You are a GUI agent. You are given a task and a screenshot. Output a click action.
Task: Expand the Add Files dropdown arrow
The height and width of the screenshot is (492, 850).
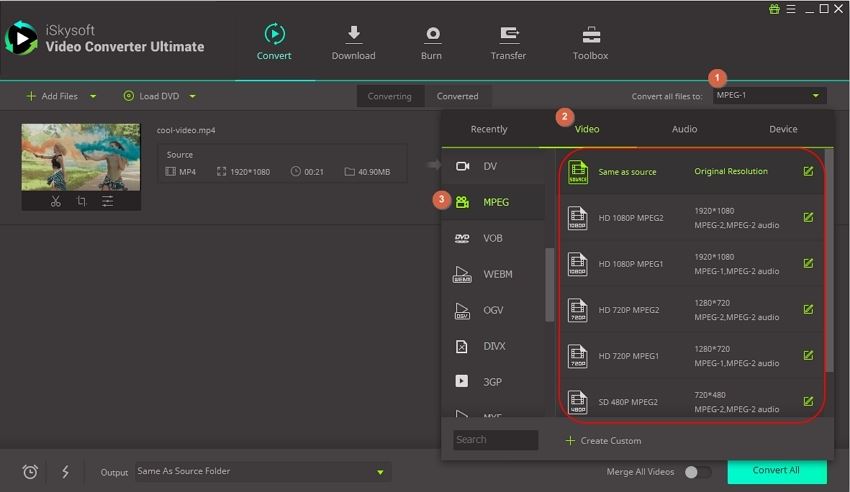click(x=93, y=97)
